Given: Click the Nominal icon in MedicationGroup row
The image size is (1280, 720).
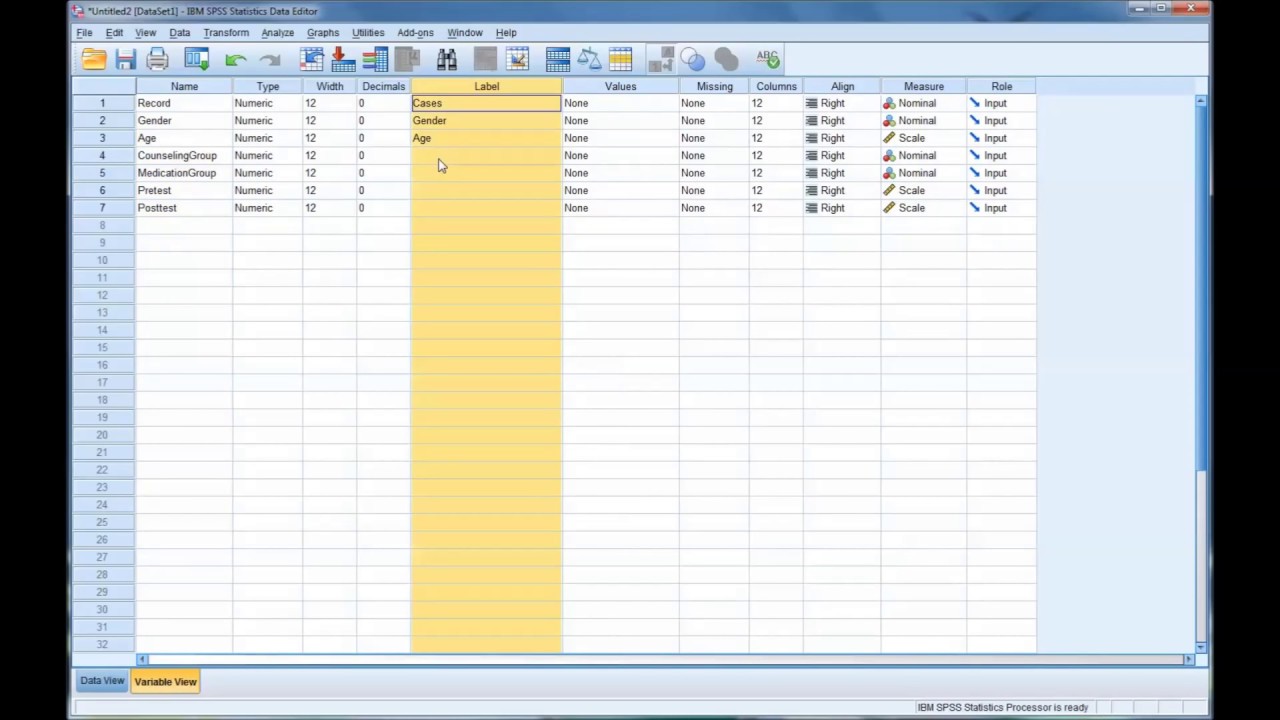Looking at the screenshot, I should click(889, 173).
